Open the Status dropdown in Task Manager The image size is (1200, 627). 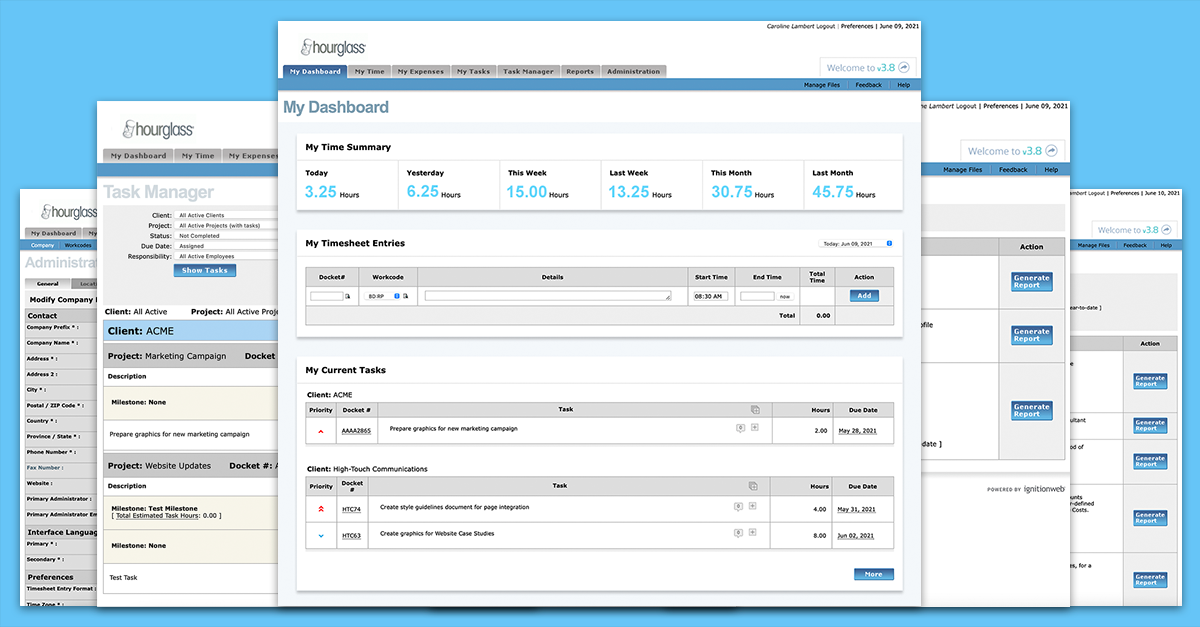click(227, 236)
